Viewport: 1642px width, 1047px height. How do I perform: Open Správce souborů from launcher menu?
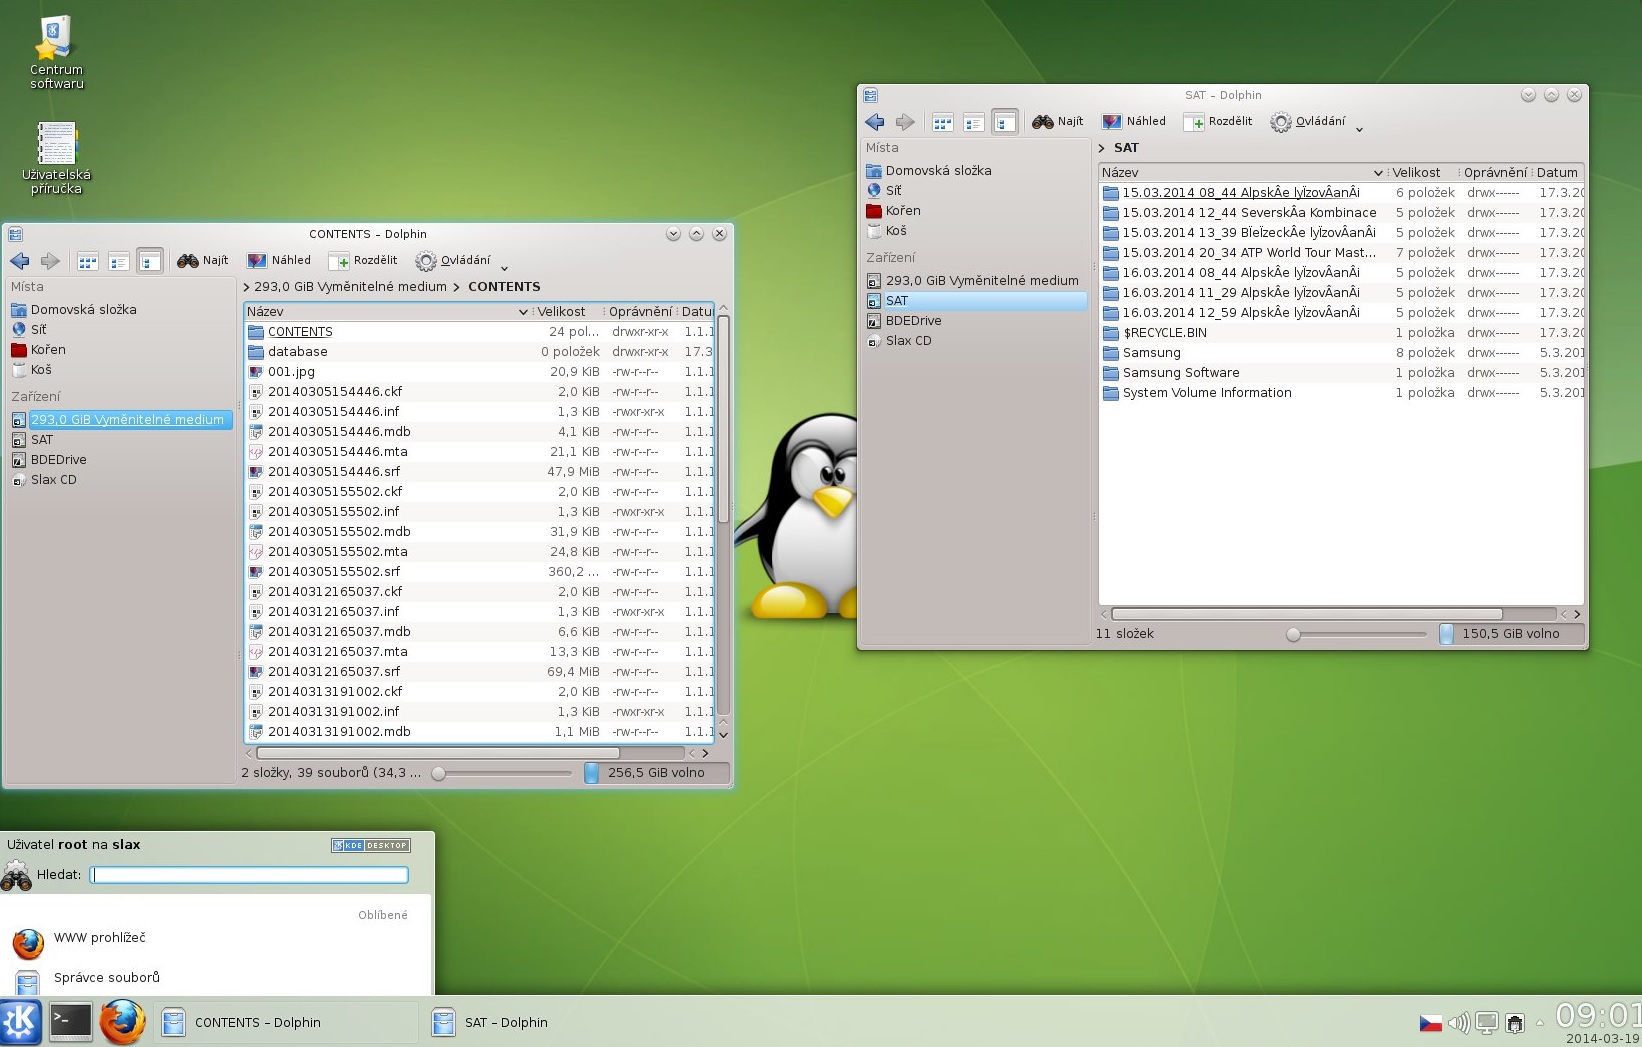coord(106,978)
